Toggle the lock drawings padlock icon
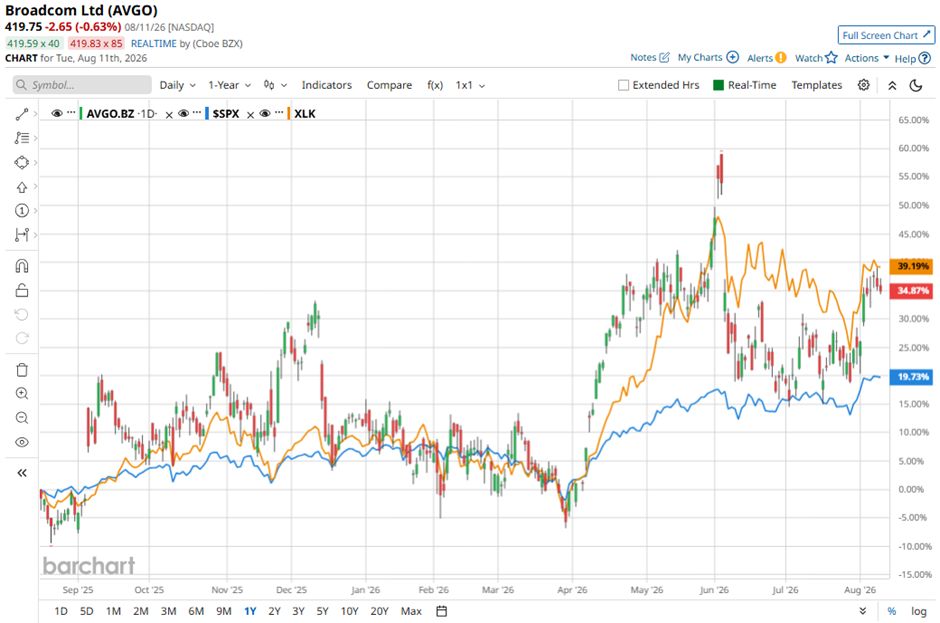The image size is (940, 623). [x=22, y=290]
